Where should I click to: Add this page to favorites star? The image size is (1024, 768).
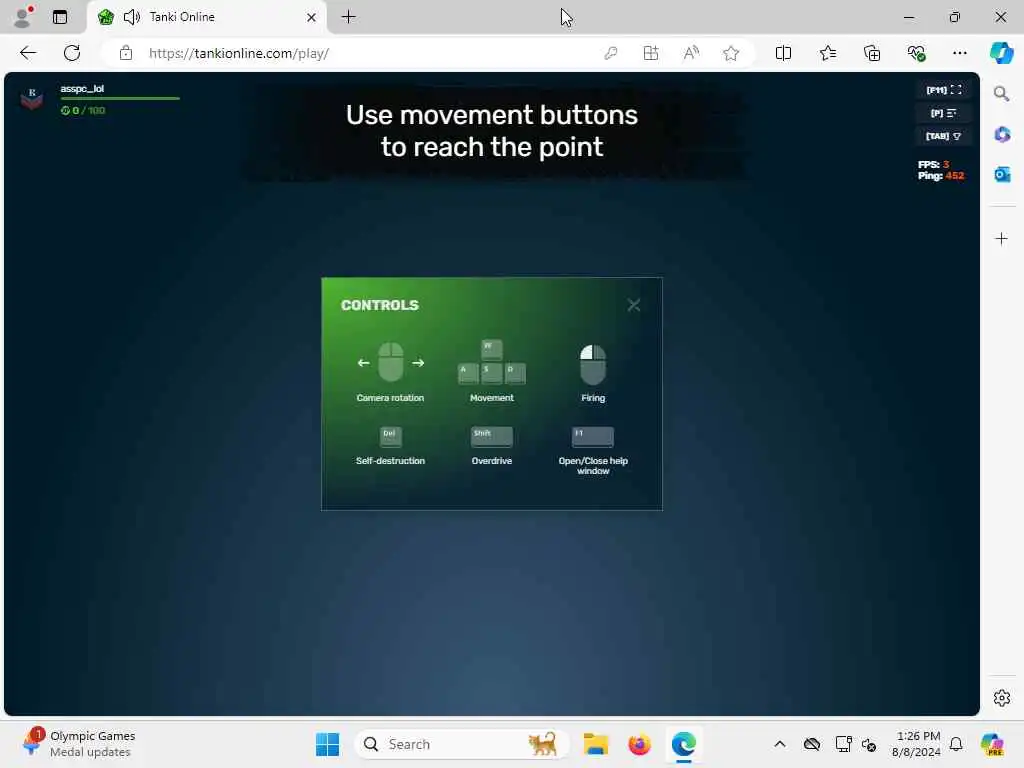(x=731, y=54)
